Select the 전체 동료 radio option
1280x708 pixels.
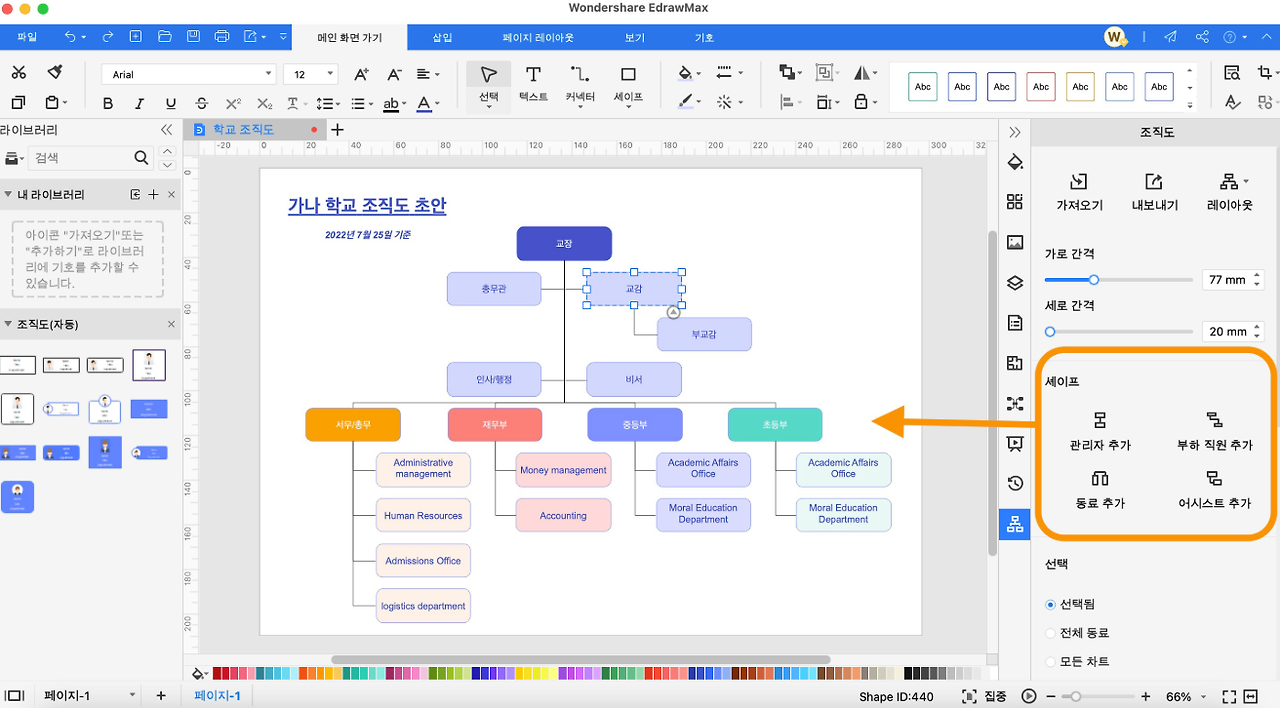point(1050,633)
